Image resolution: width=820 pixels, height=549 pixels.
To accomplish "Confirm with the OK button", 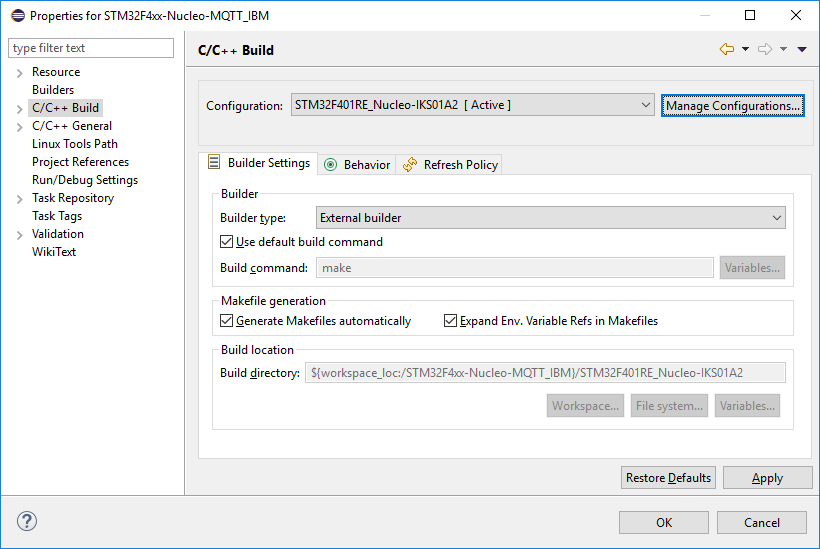I will (x=664, y=522).
